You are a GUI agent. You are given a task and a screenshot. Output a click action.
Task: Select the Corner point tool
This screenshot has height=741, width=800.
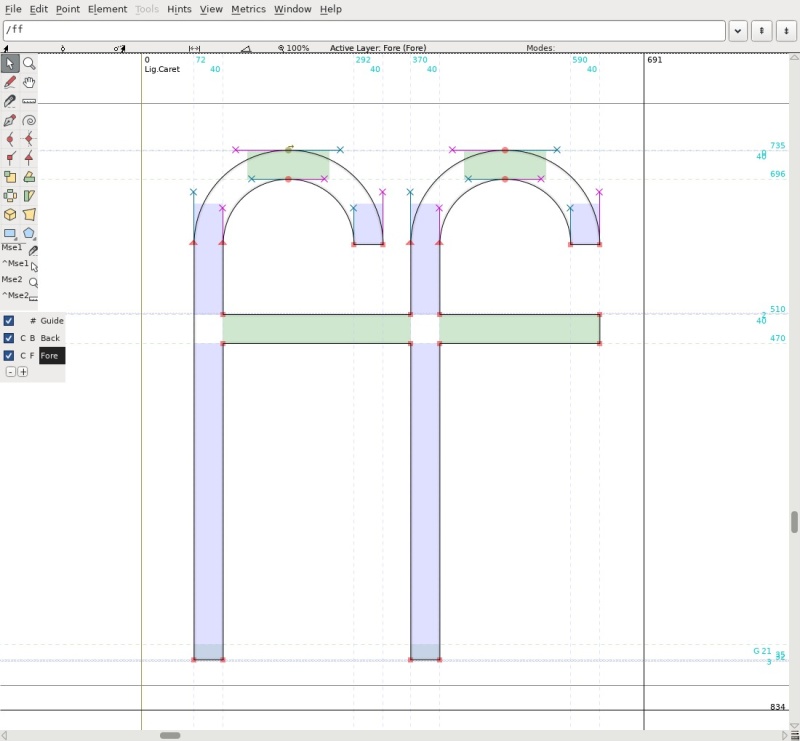point(10,158)
